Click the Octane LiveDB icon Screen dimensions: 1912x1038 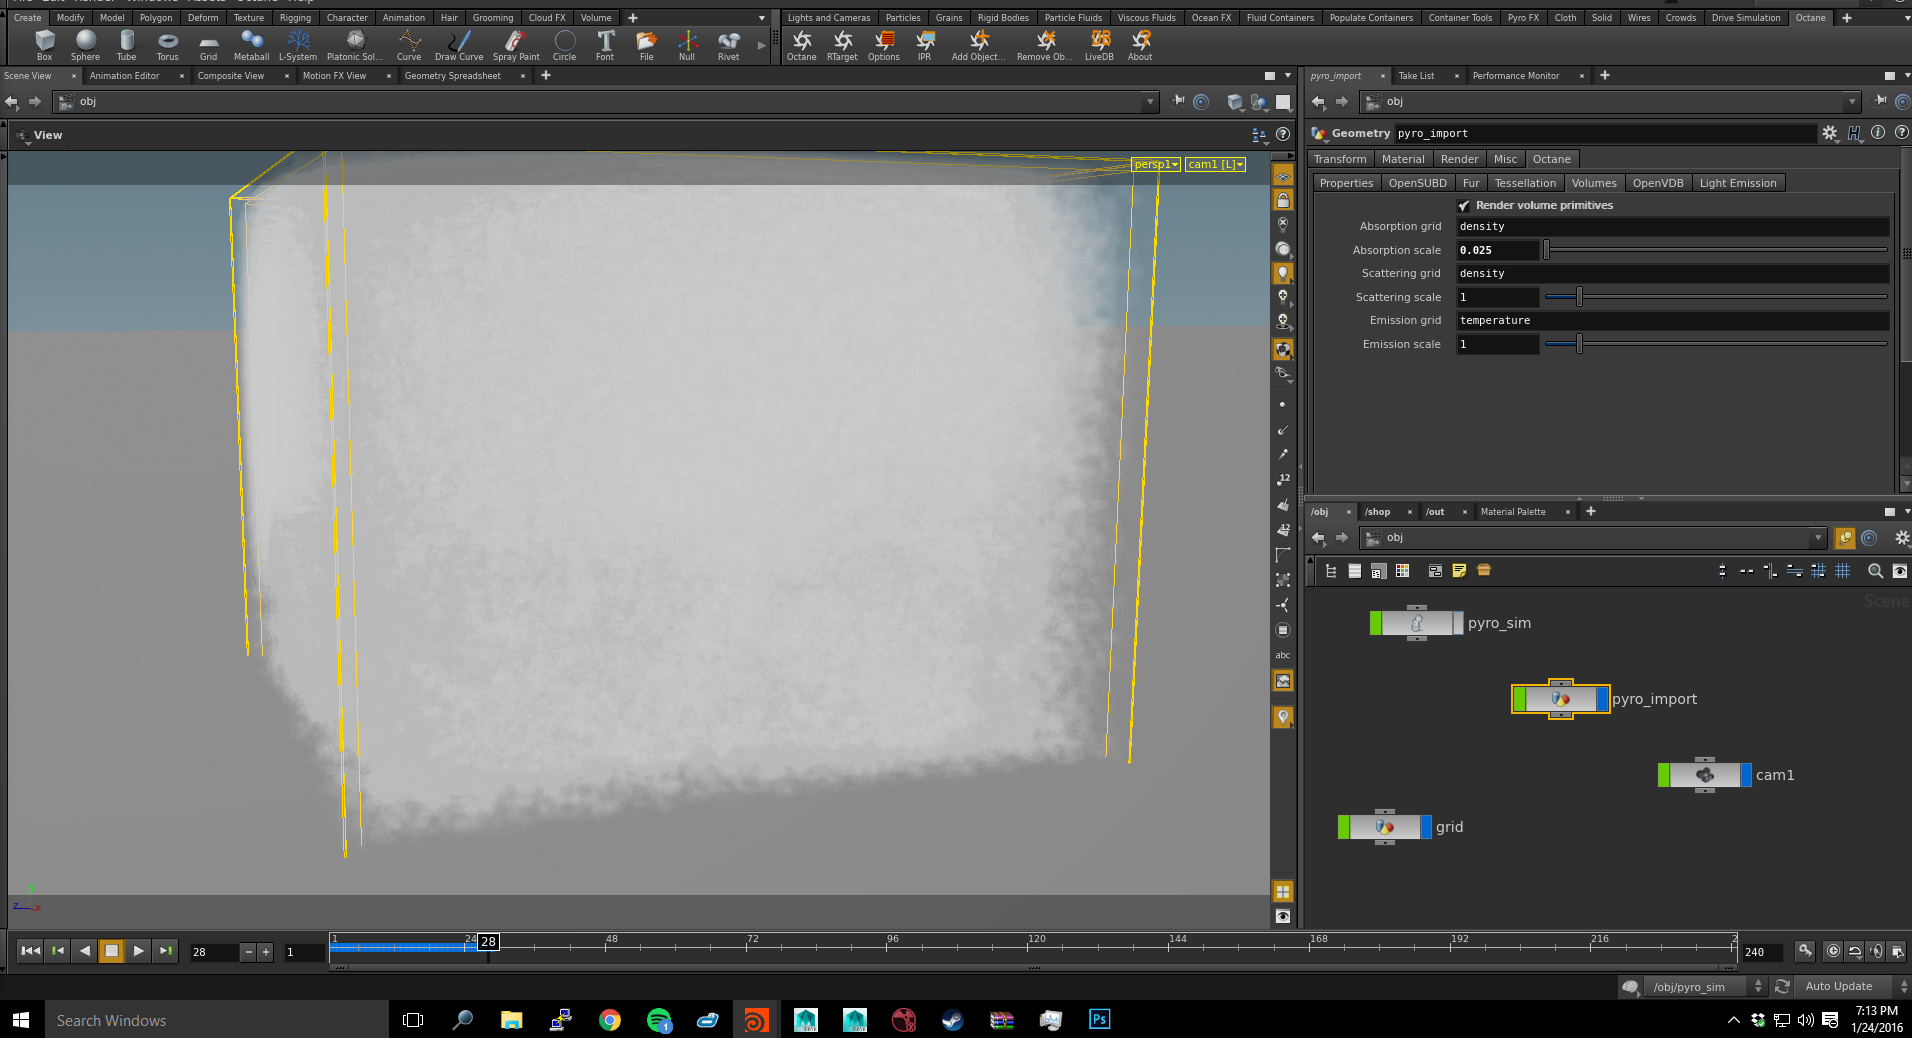1099,44
